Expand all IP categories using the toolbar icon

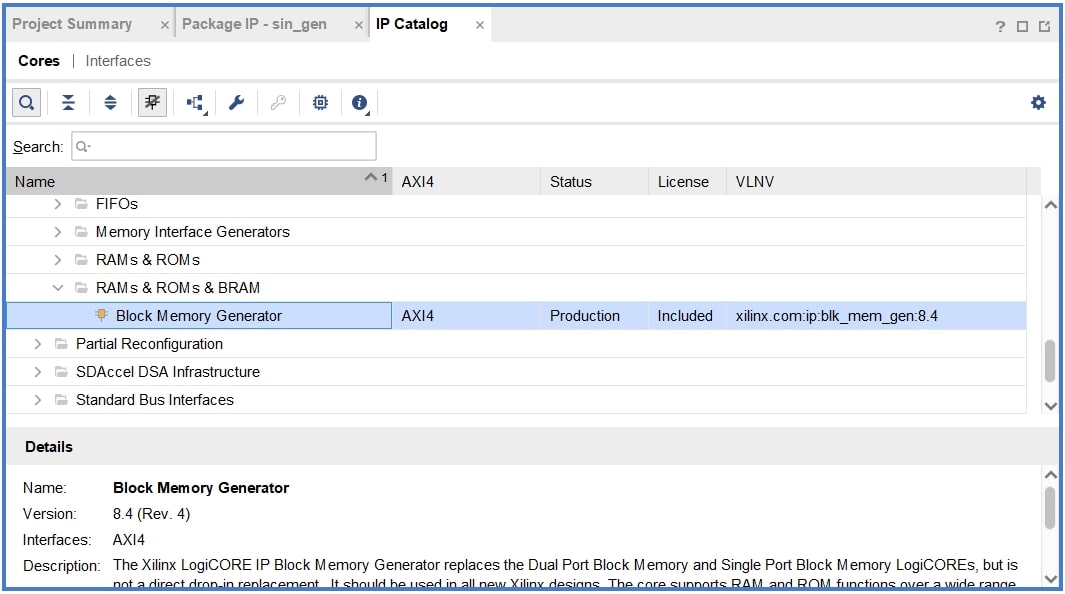(x=110, y=101)
